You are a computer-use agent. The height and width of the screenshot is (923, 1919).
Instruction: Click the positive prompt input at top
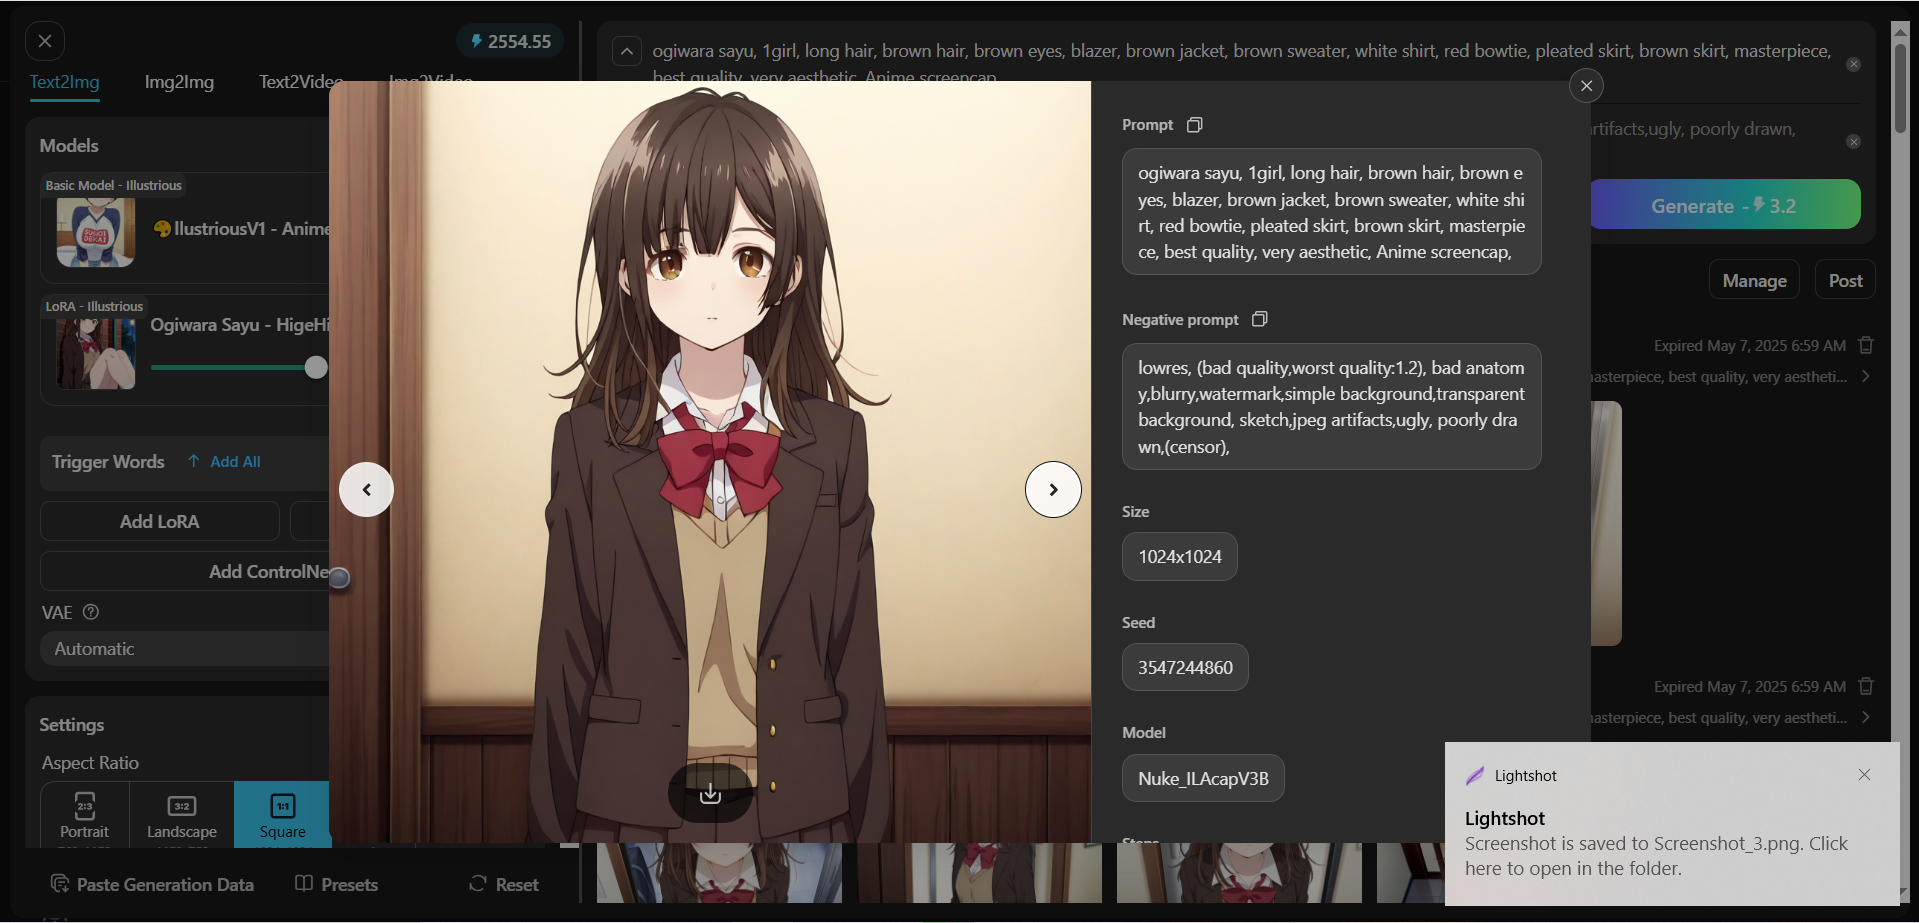click(x=1241, y=62)
